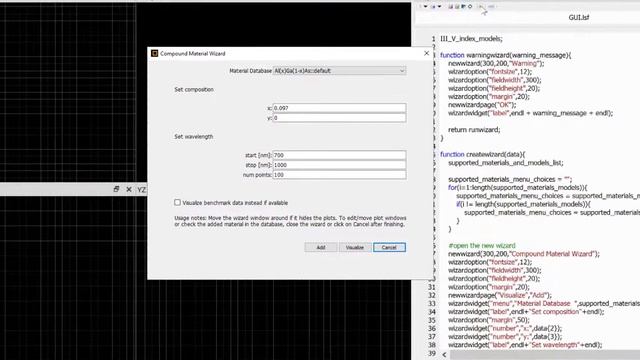The image size is (640, 360).
Task: Click first dropdown arrow in script toolbar
Action: pyautogui.click(x=425, y=7)
